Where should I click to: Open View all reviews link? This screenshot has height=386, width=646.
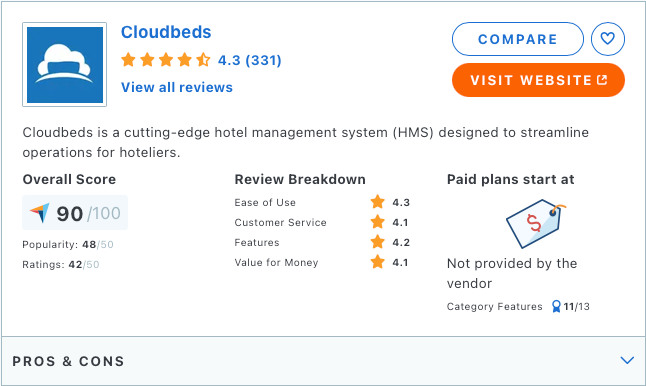click(x=177, y=87)
